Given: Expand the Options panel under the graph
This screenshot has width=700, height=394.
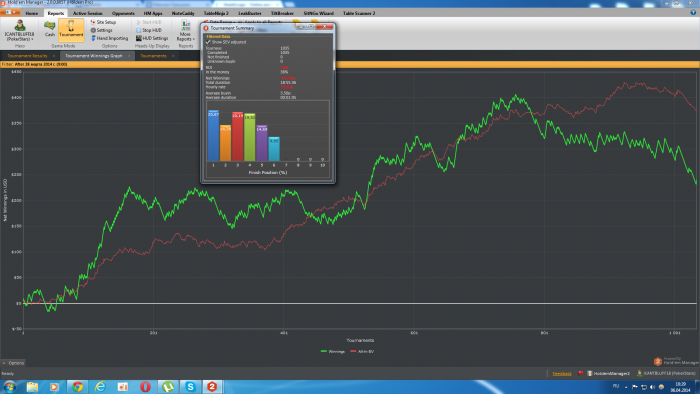Looking at the screenshot, I should [x=13, y=363].
